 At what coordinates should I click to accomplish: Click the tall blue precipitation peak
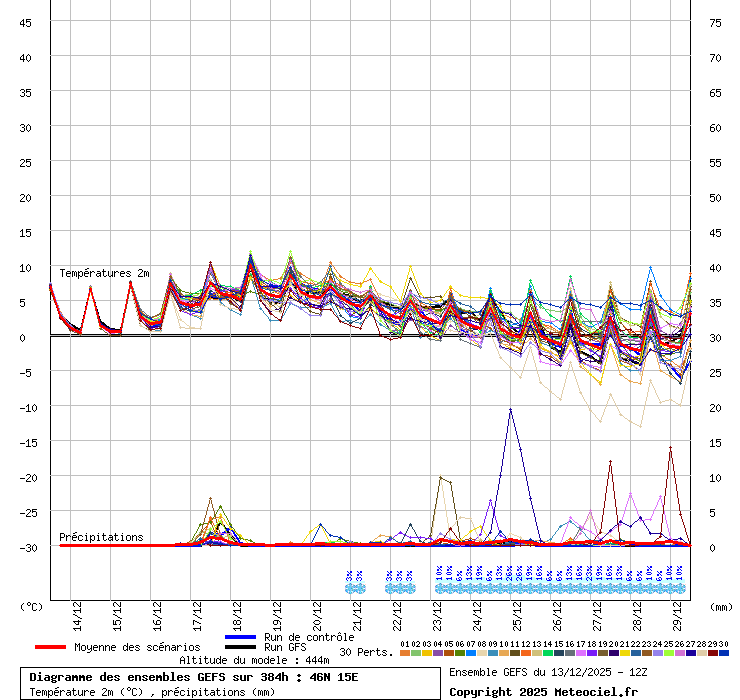[x=510, y=410]
